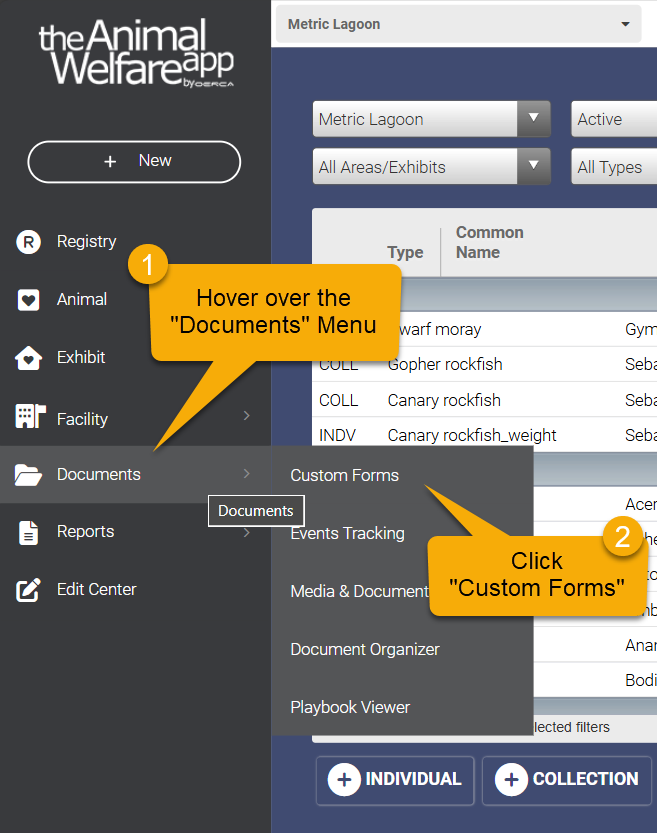Viewport: 657px width, 833px height.
Task: Select the Gopher rockfish row
Action: click(484, 364)
